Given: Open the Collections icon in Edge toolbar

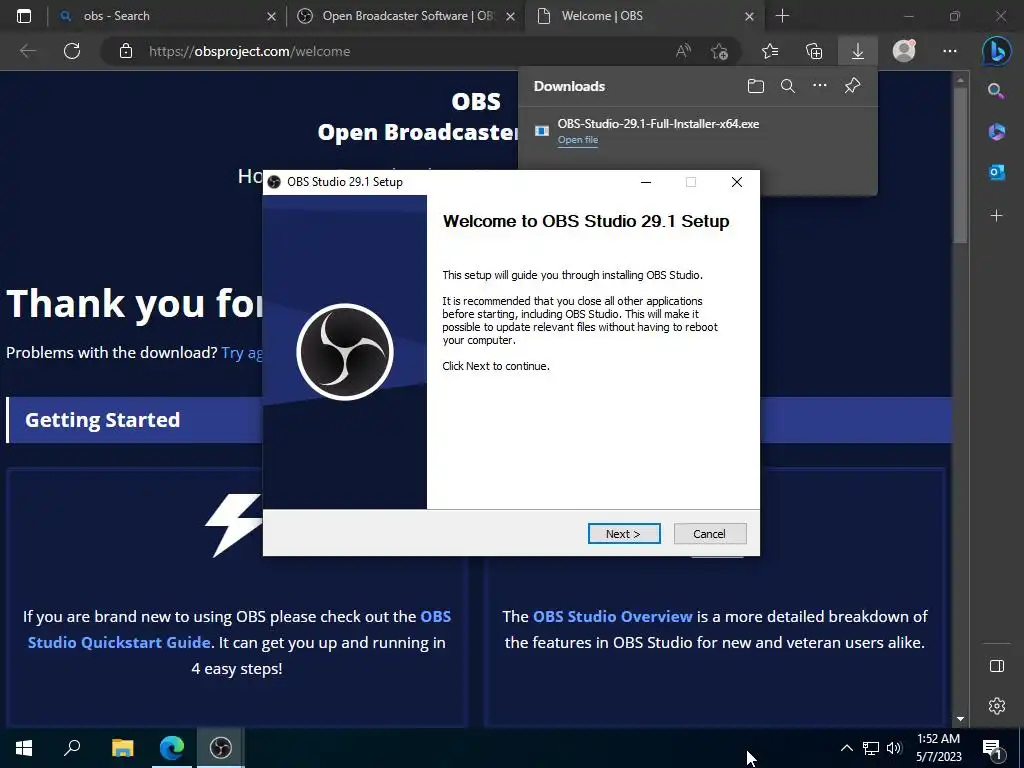Looking at the screenshot, I should (814, 51).
